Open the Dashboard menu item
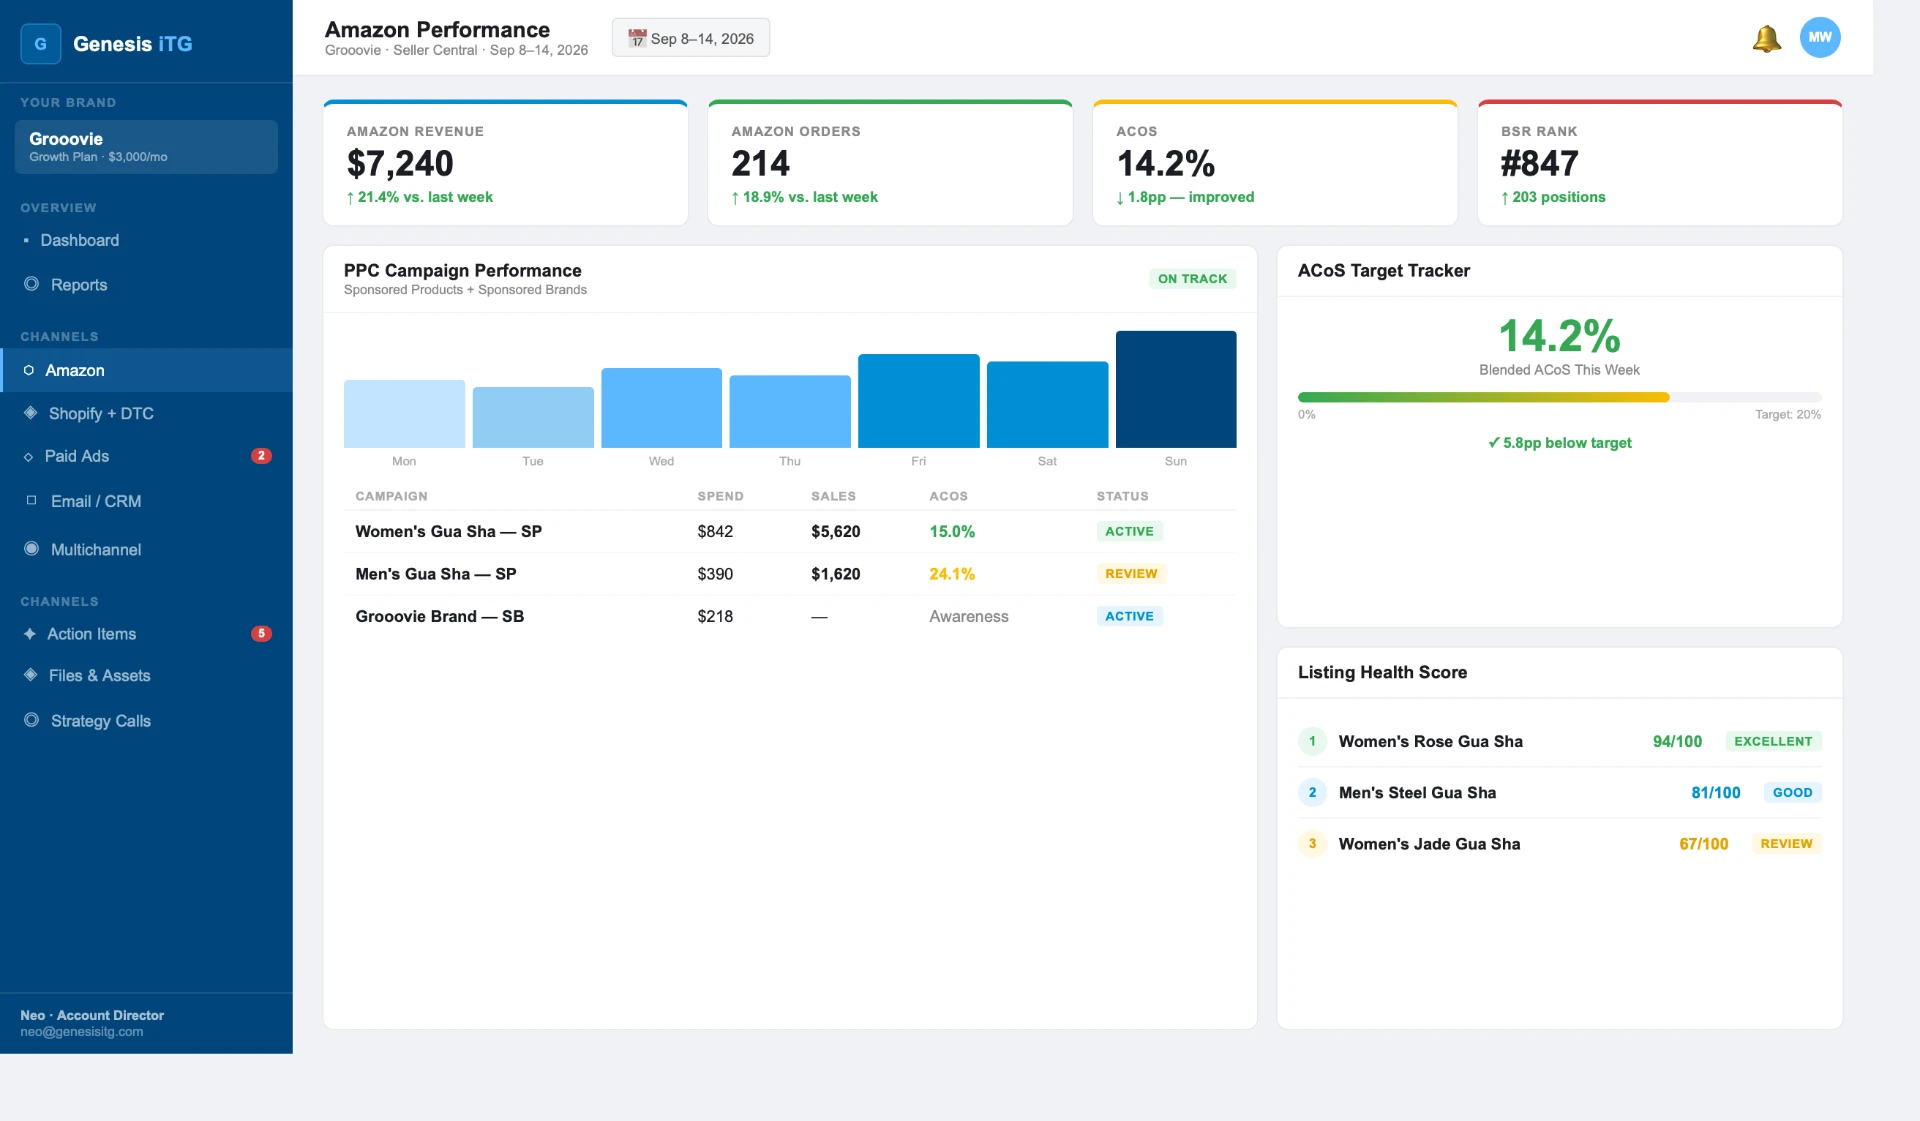 click(x=146, y=240)
